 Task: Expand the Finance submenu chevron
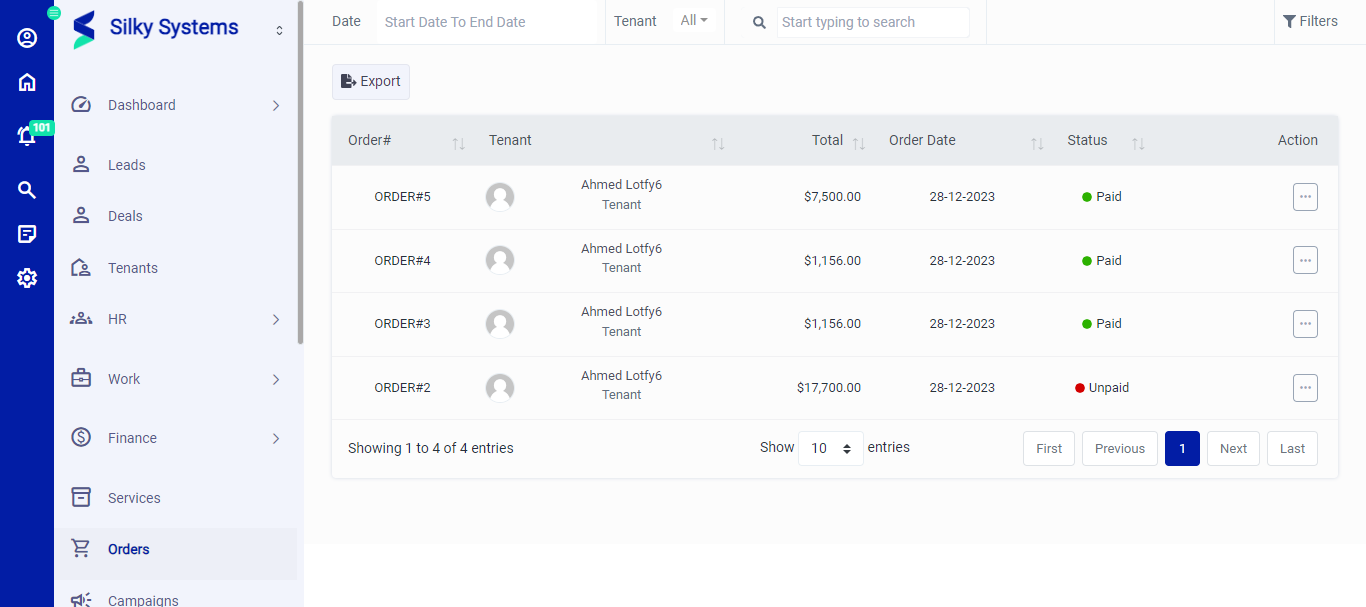(276, 438)
